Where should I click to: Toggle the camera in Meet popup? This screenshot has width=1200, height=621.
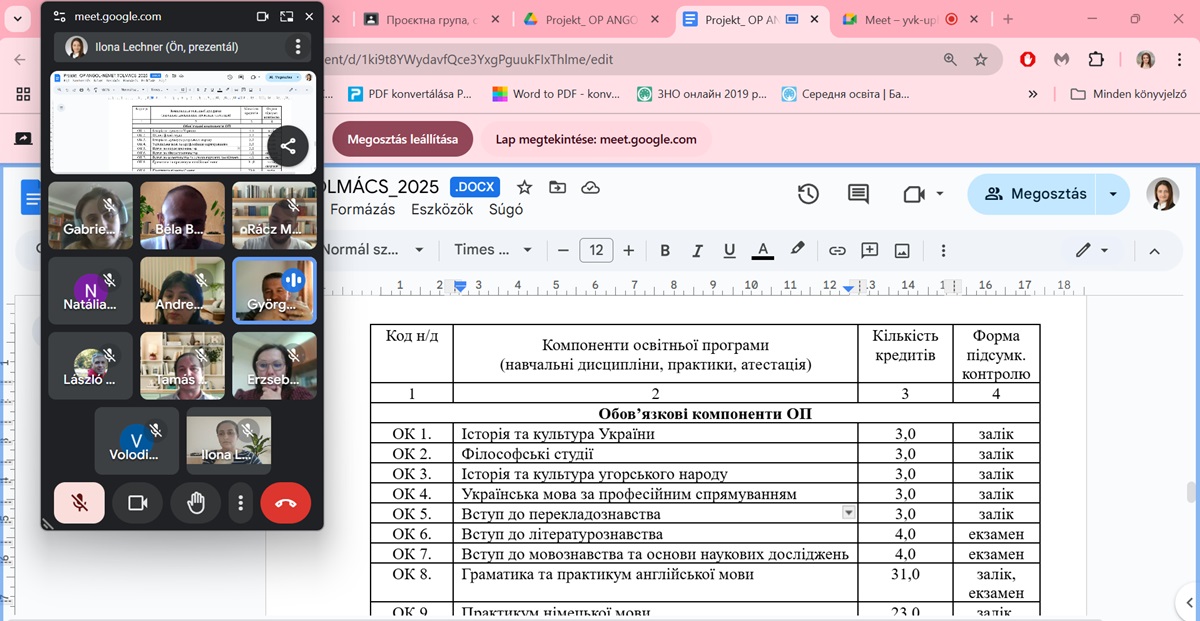(x=138, y=503)
